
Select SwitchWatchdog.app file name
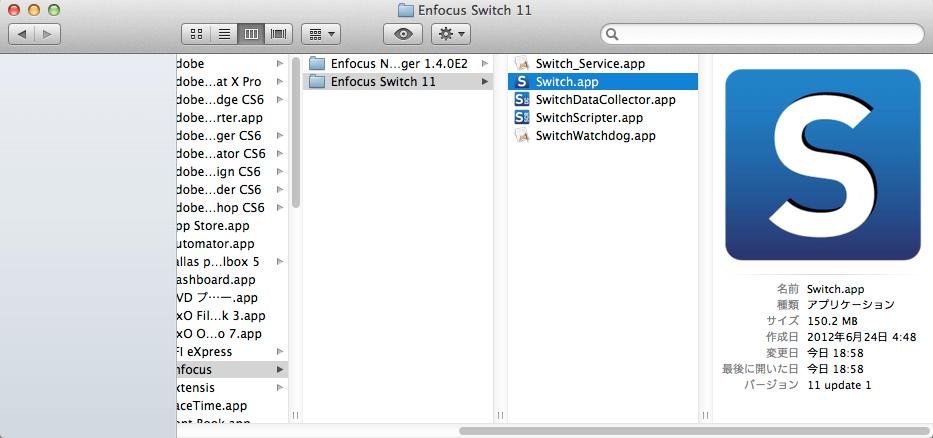click(x=596, y=136)
